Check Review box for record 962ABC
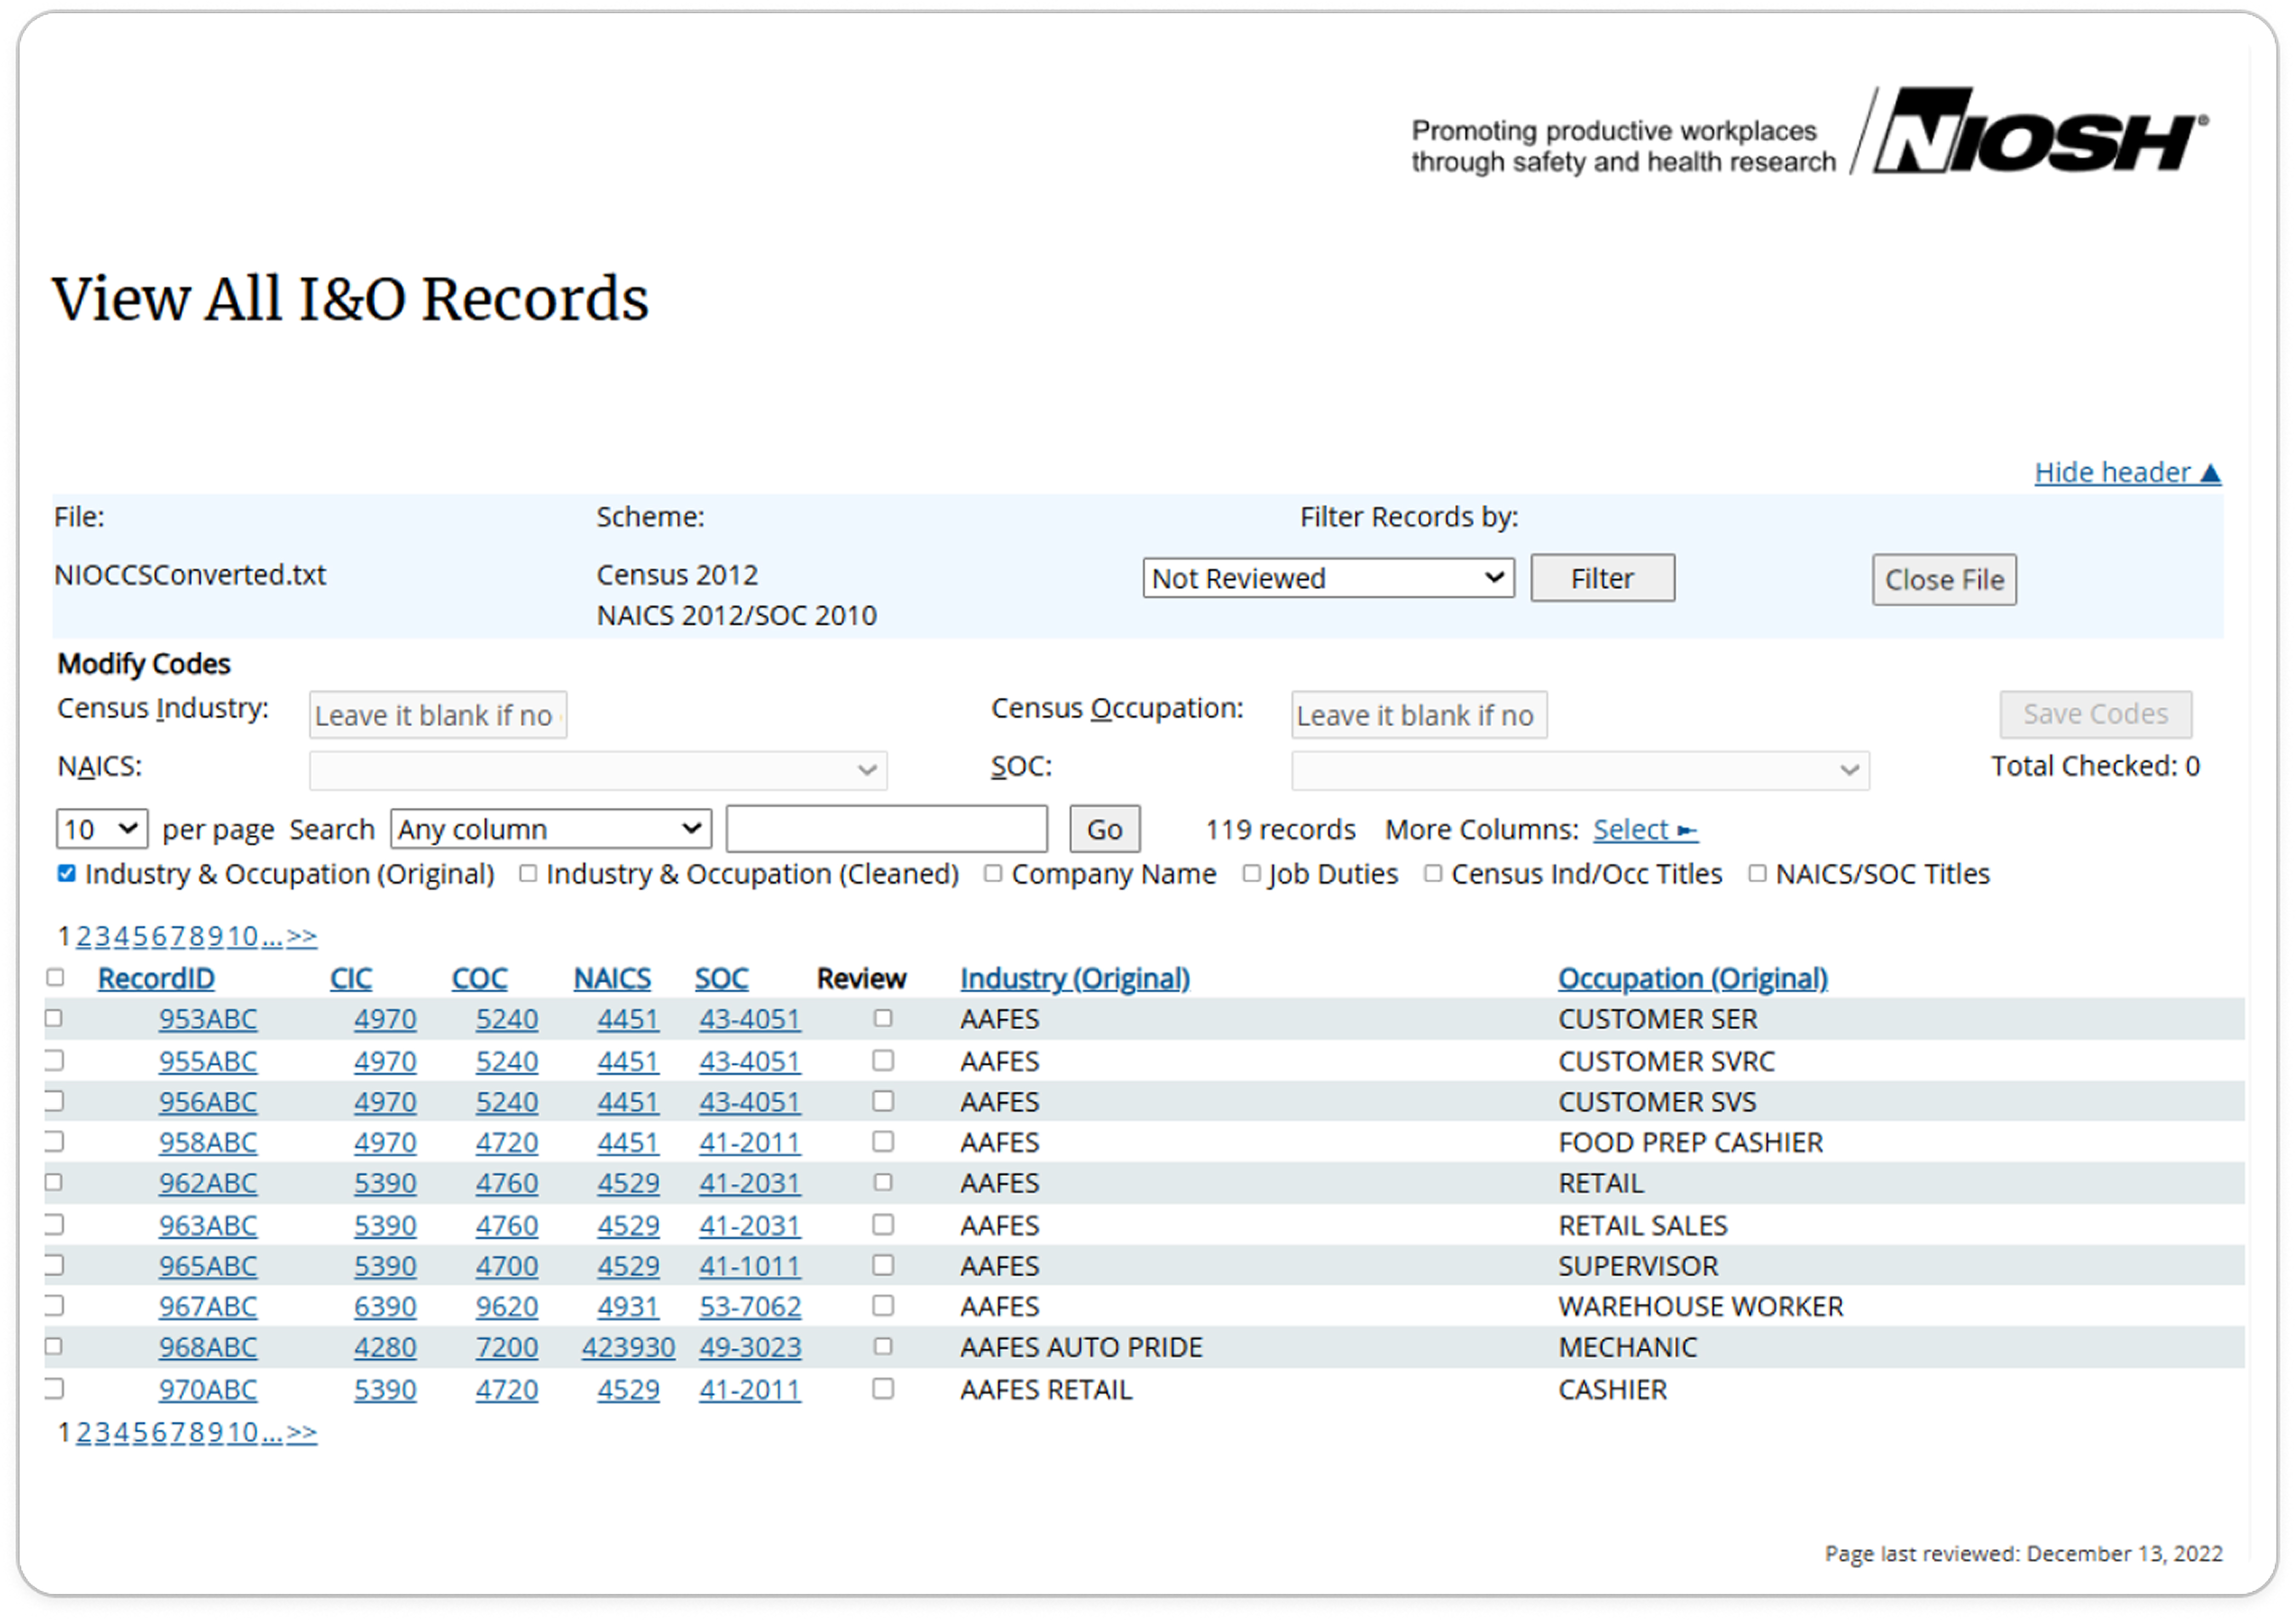The width and height of the screenshot is (2296, 1620). pyautogui.click(x=883, y=1182)
